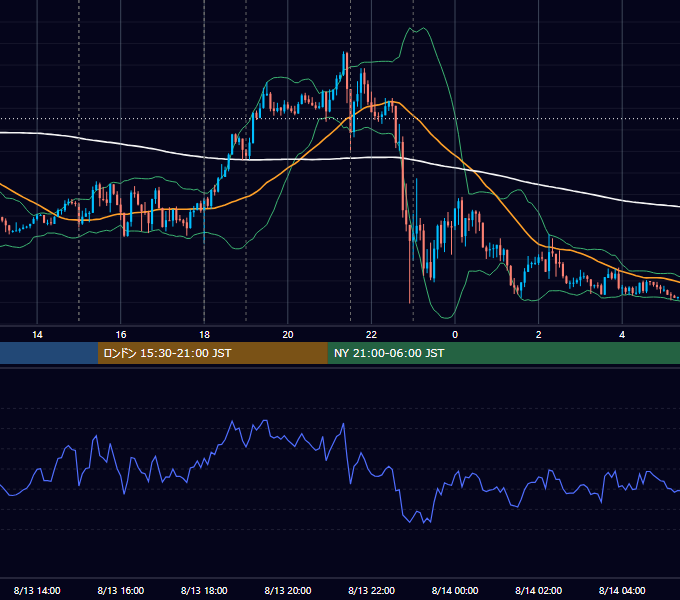Click the hour label 0 on upper axis
This screenshot has width=680, height=600.
[455, 335]
